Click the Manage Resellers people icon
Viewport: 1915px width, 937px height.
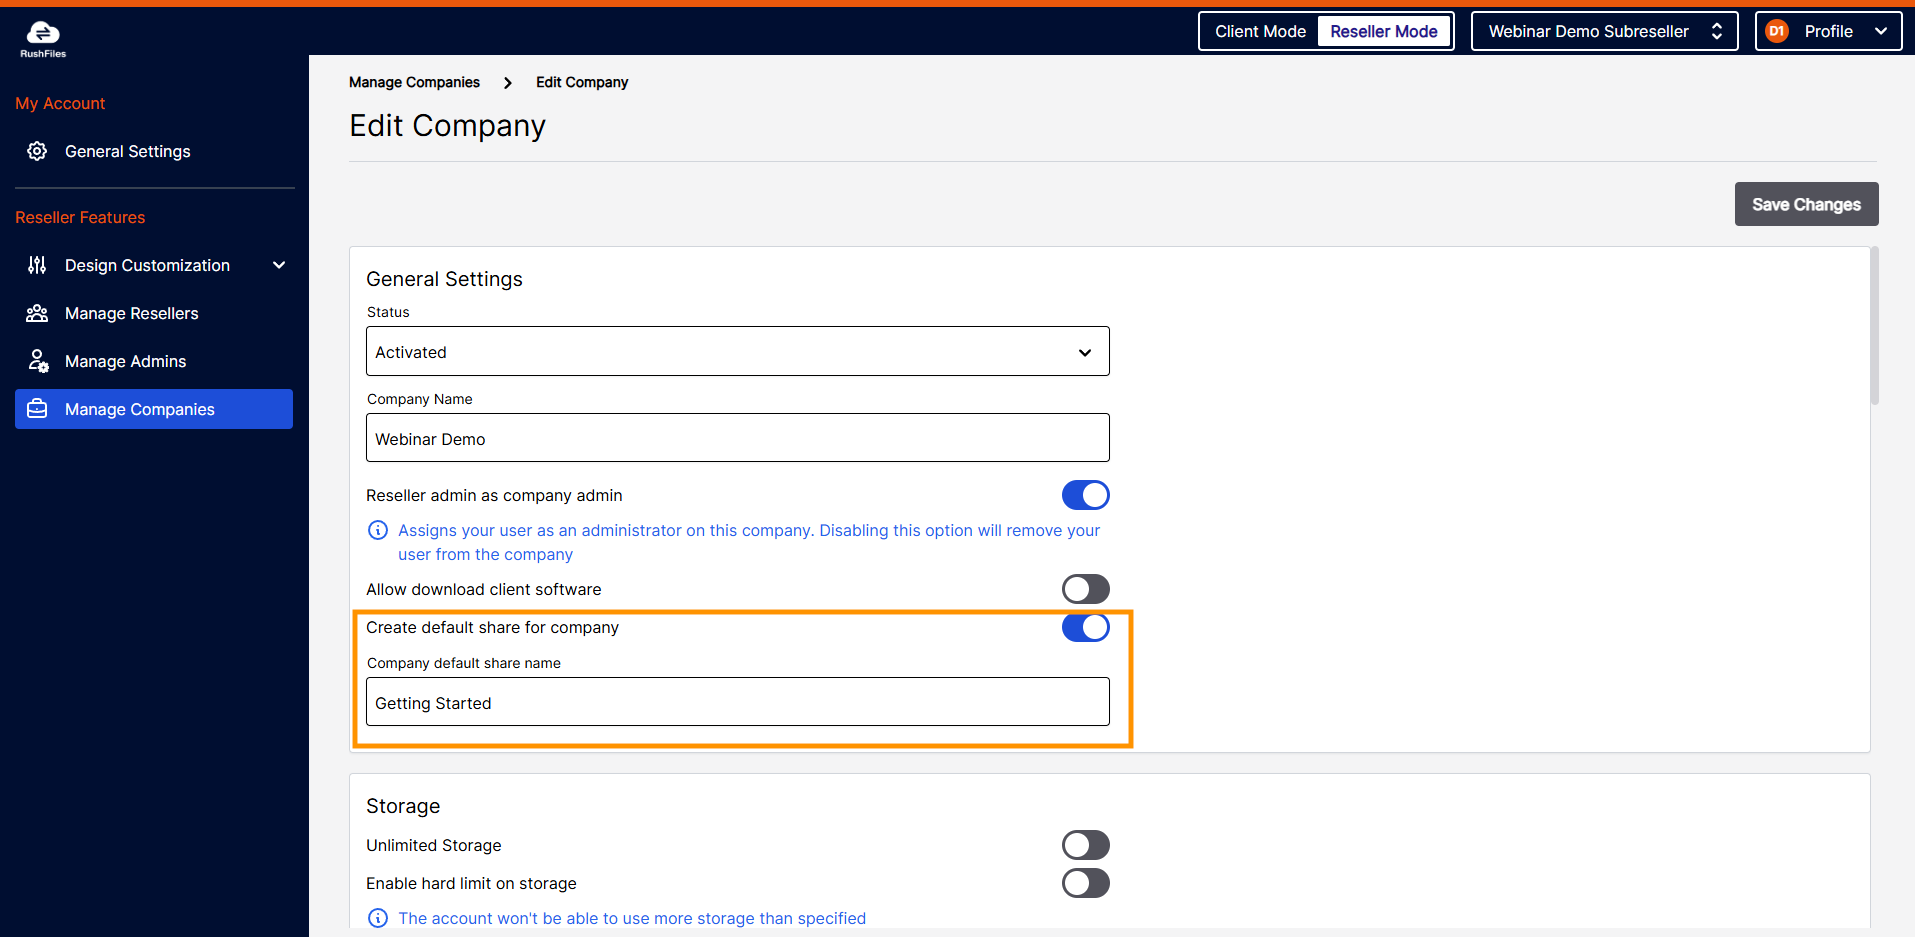[x=37, y=313]
